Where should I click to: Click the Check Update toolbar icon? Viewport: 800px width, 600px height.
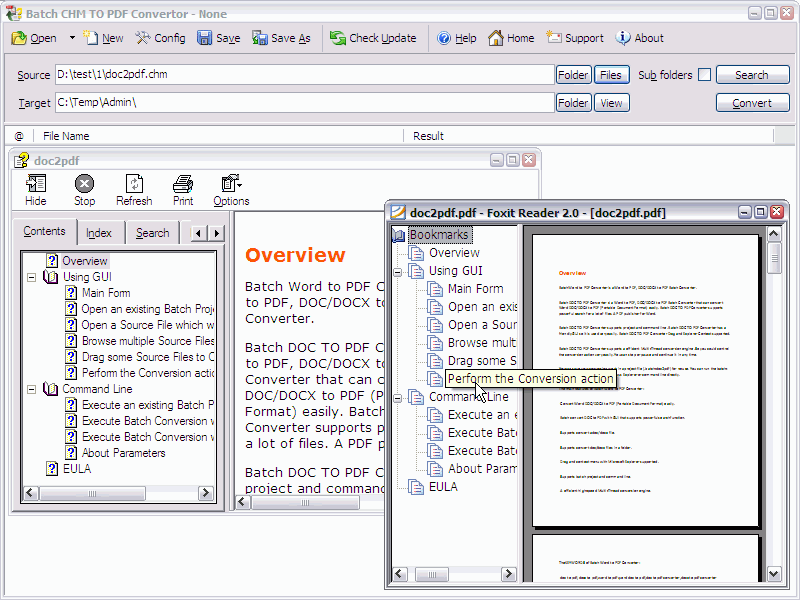[337, 38]
